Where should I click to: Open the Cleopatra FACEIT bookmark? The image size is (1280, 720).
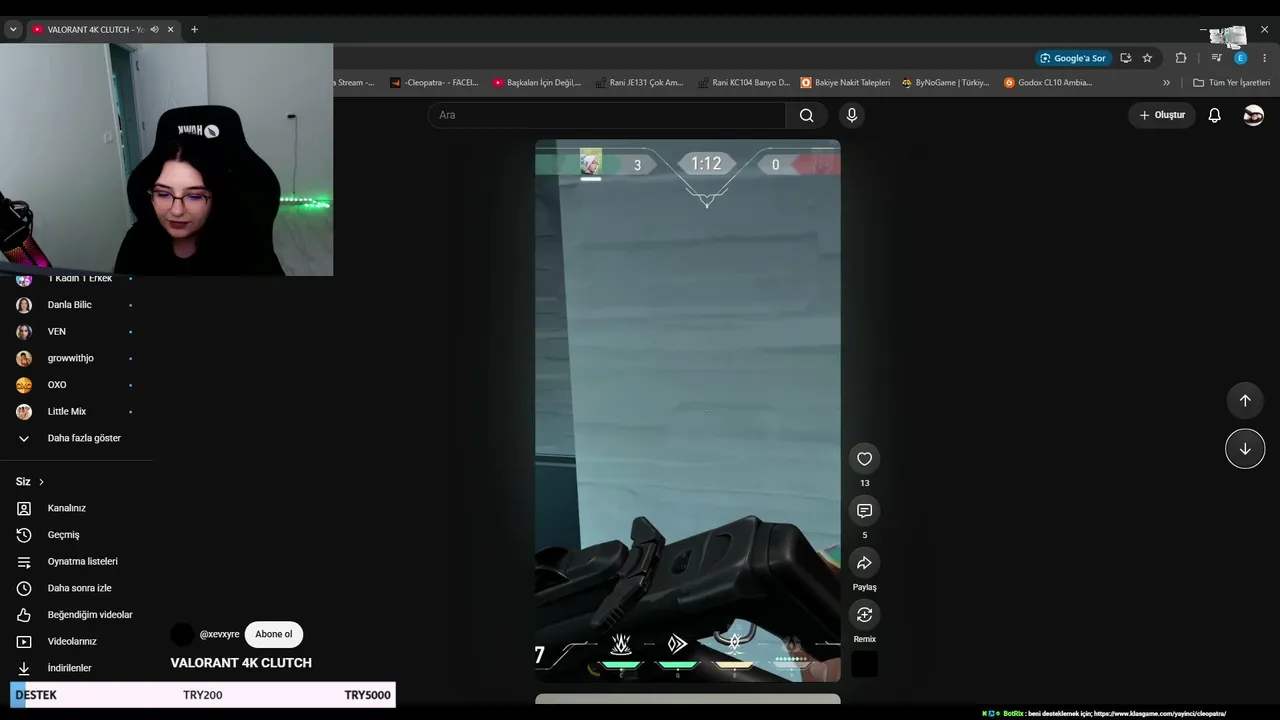pos(434,83)
